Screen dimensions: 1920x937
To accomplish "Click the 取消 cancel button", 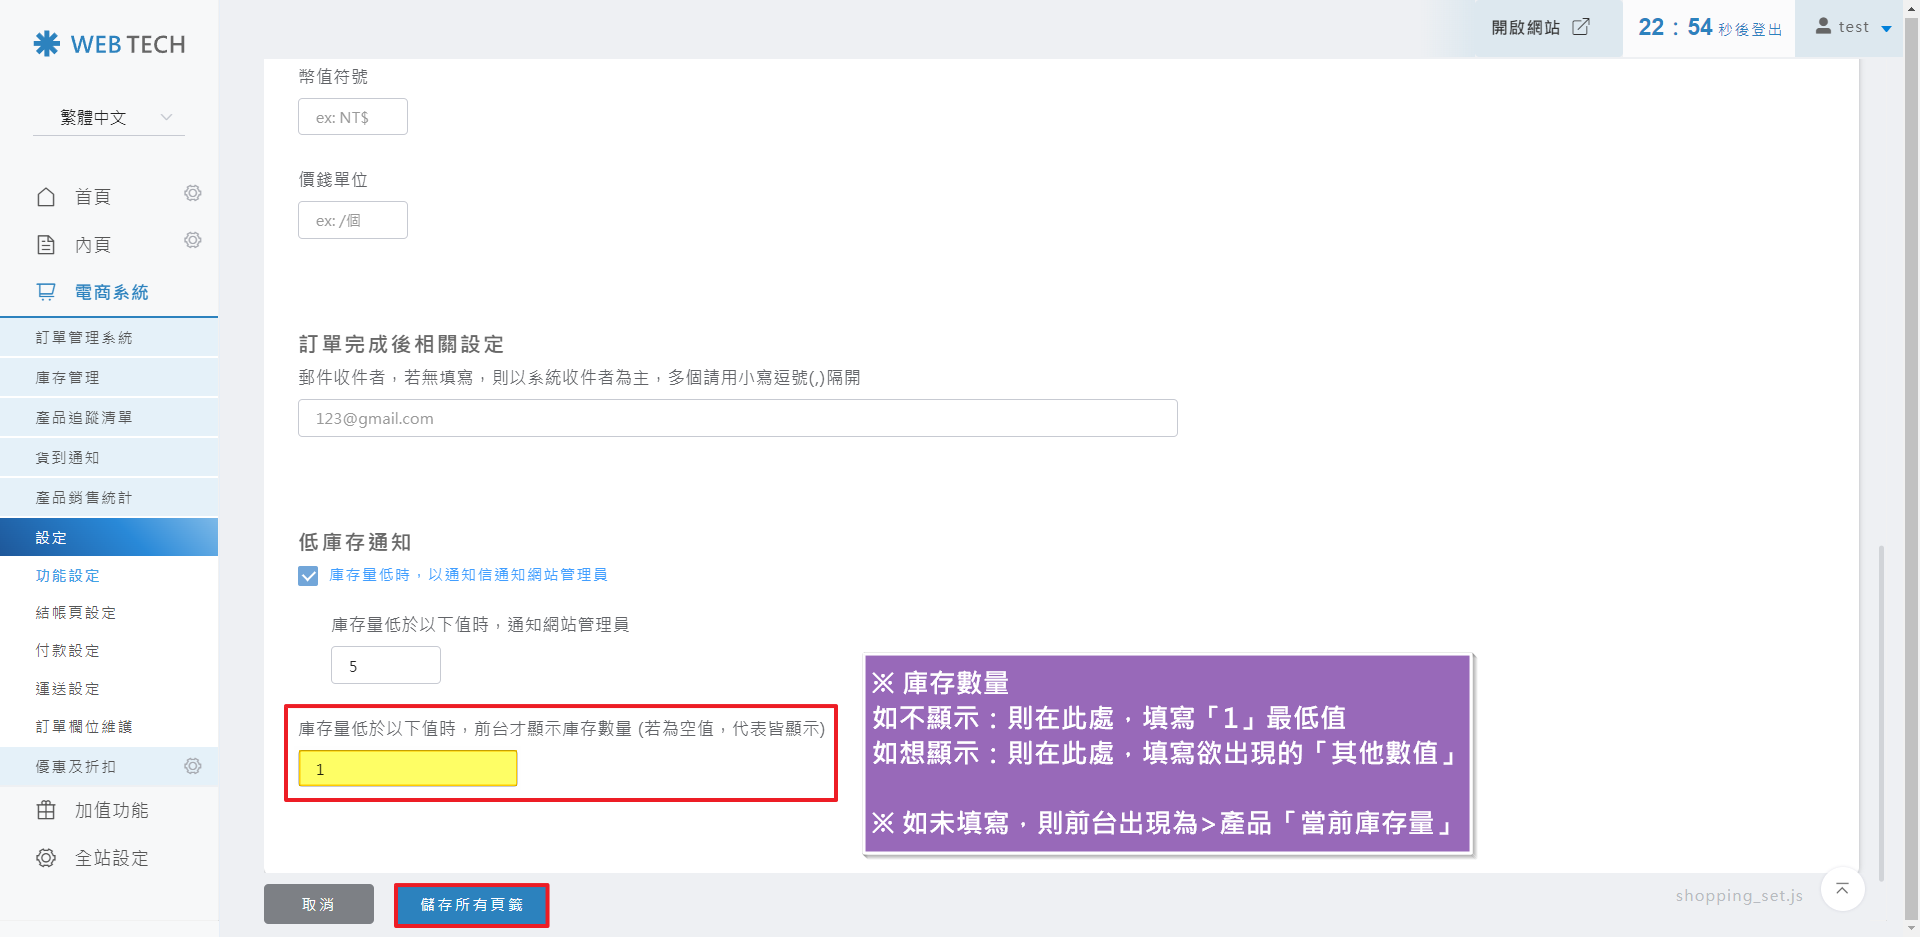I will (x=318, y=904).
